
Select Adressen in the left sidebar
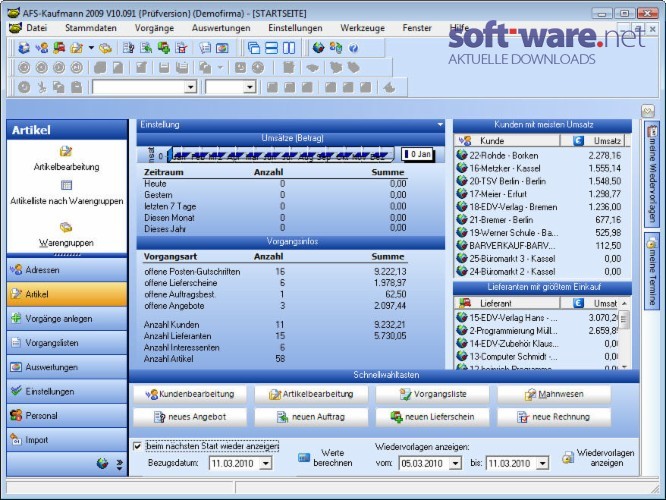tap(67, 270)
